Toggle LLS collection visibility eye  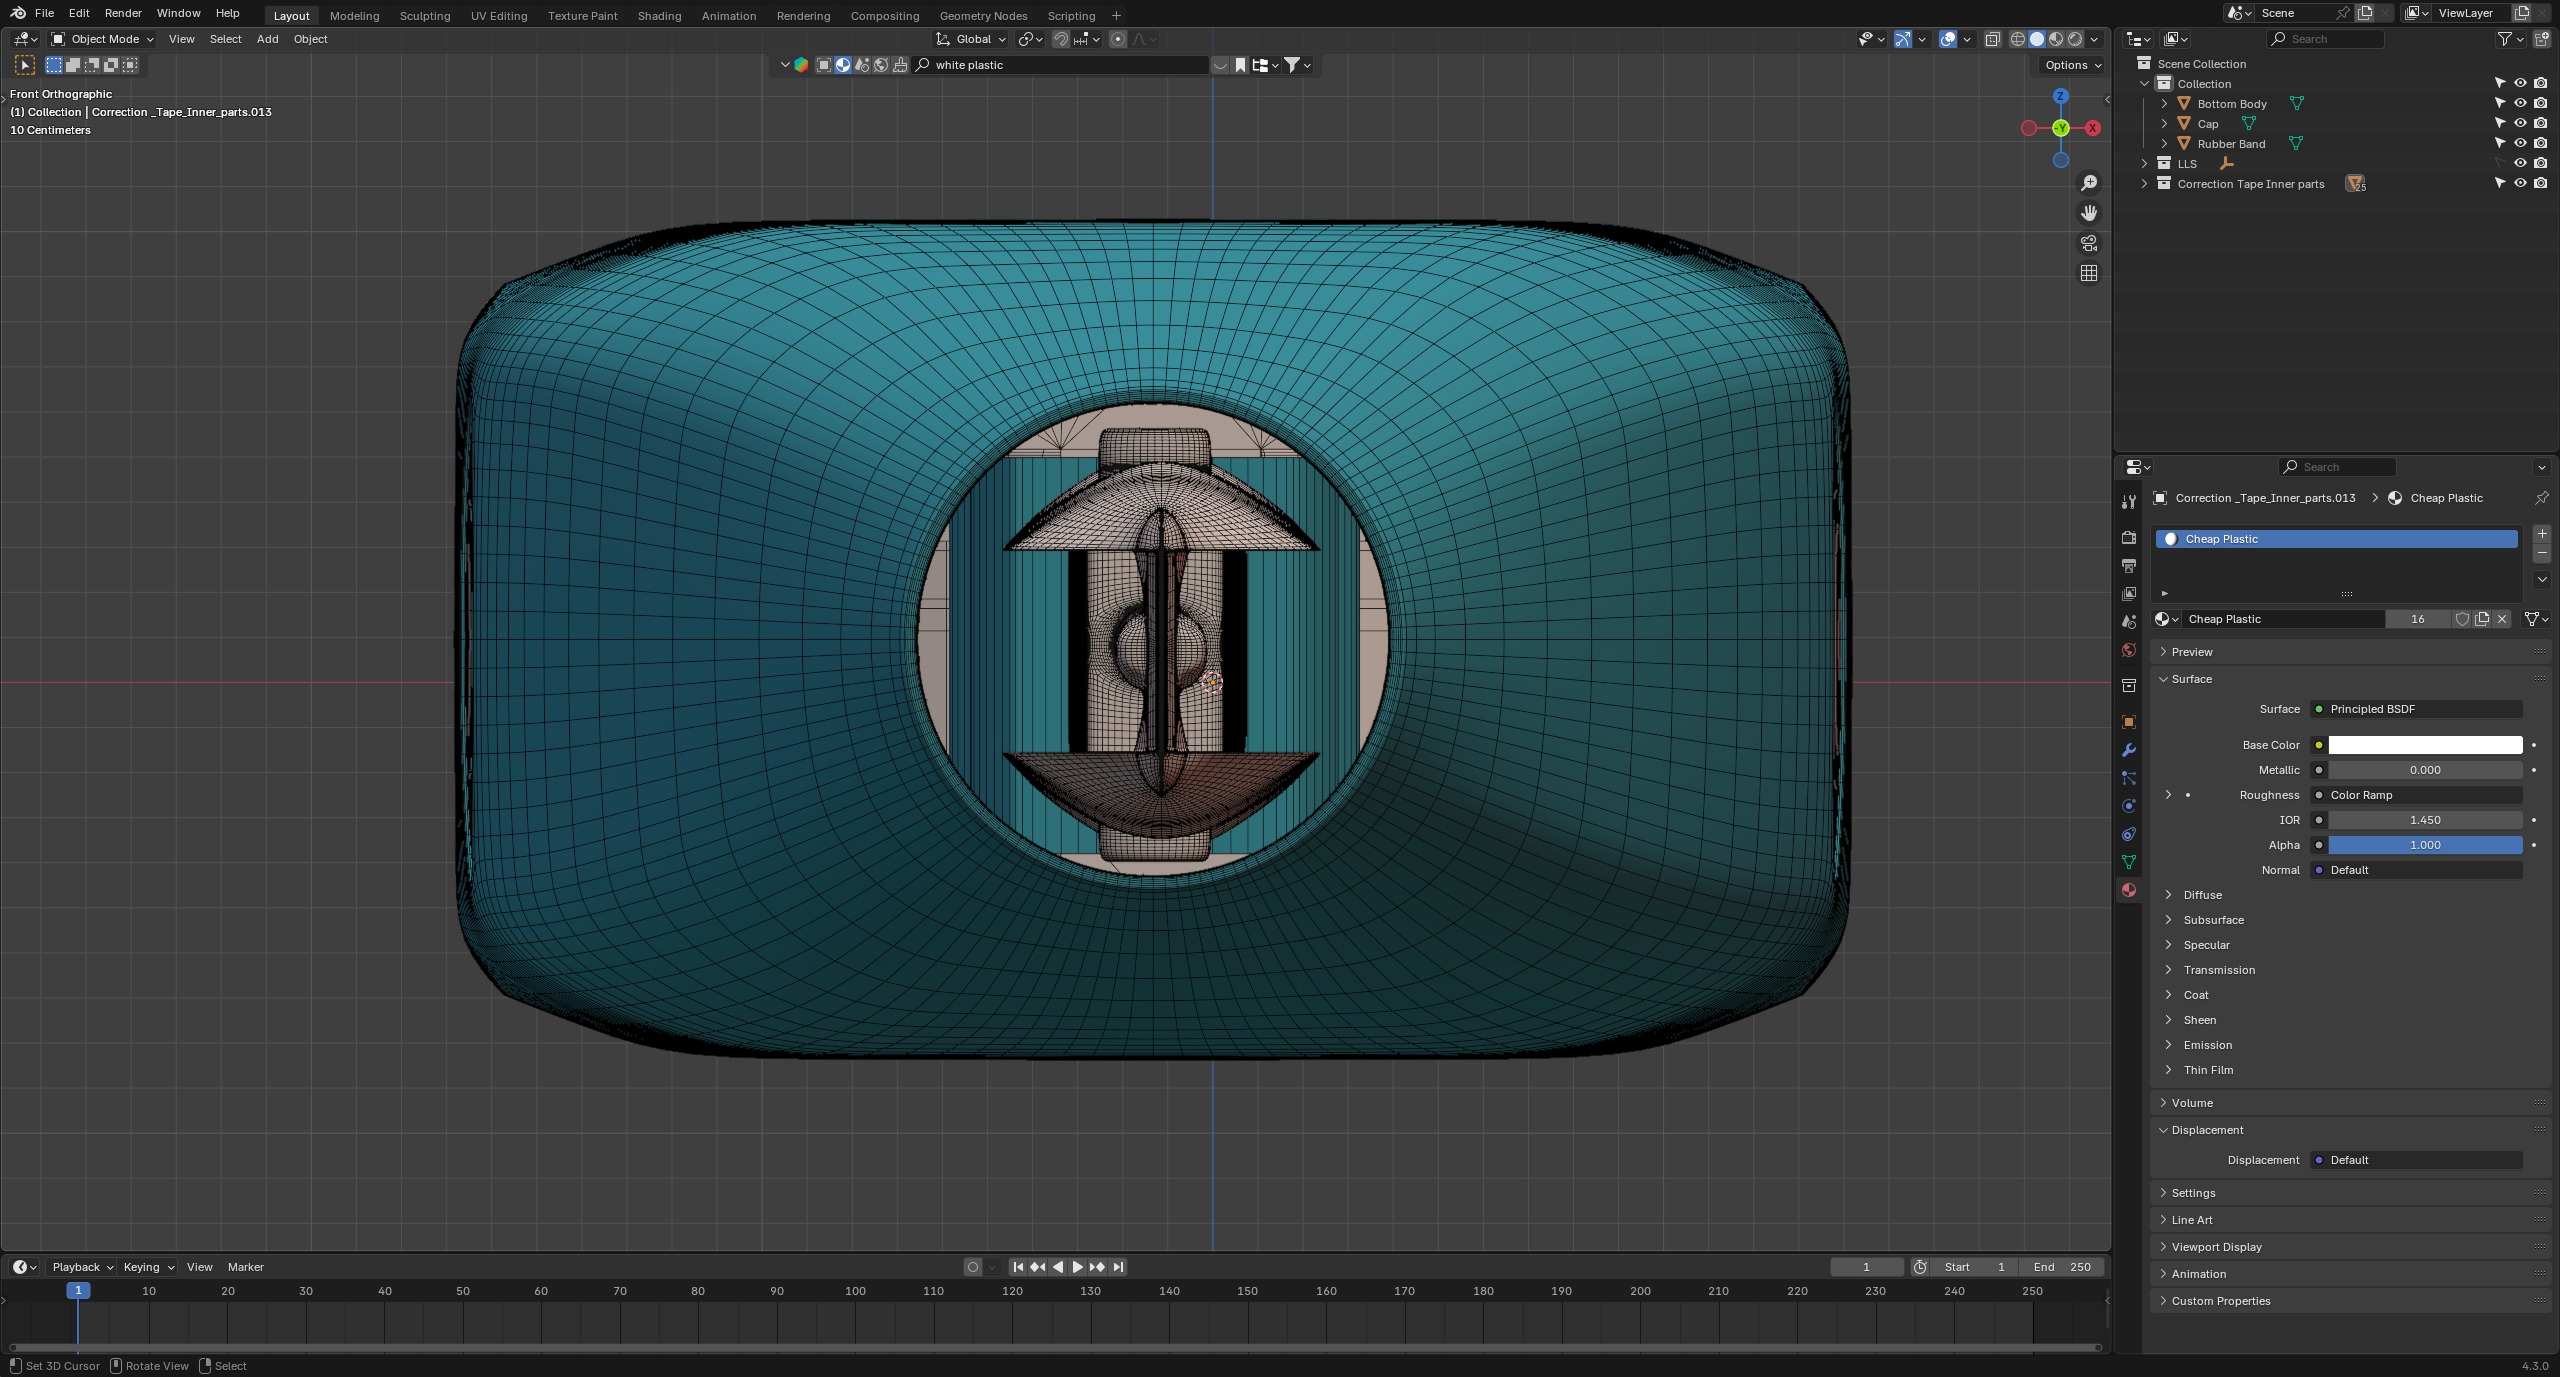pos(2520,163)
